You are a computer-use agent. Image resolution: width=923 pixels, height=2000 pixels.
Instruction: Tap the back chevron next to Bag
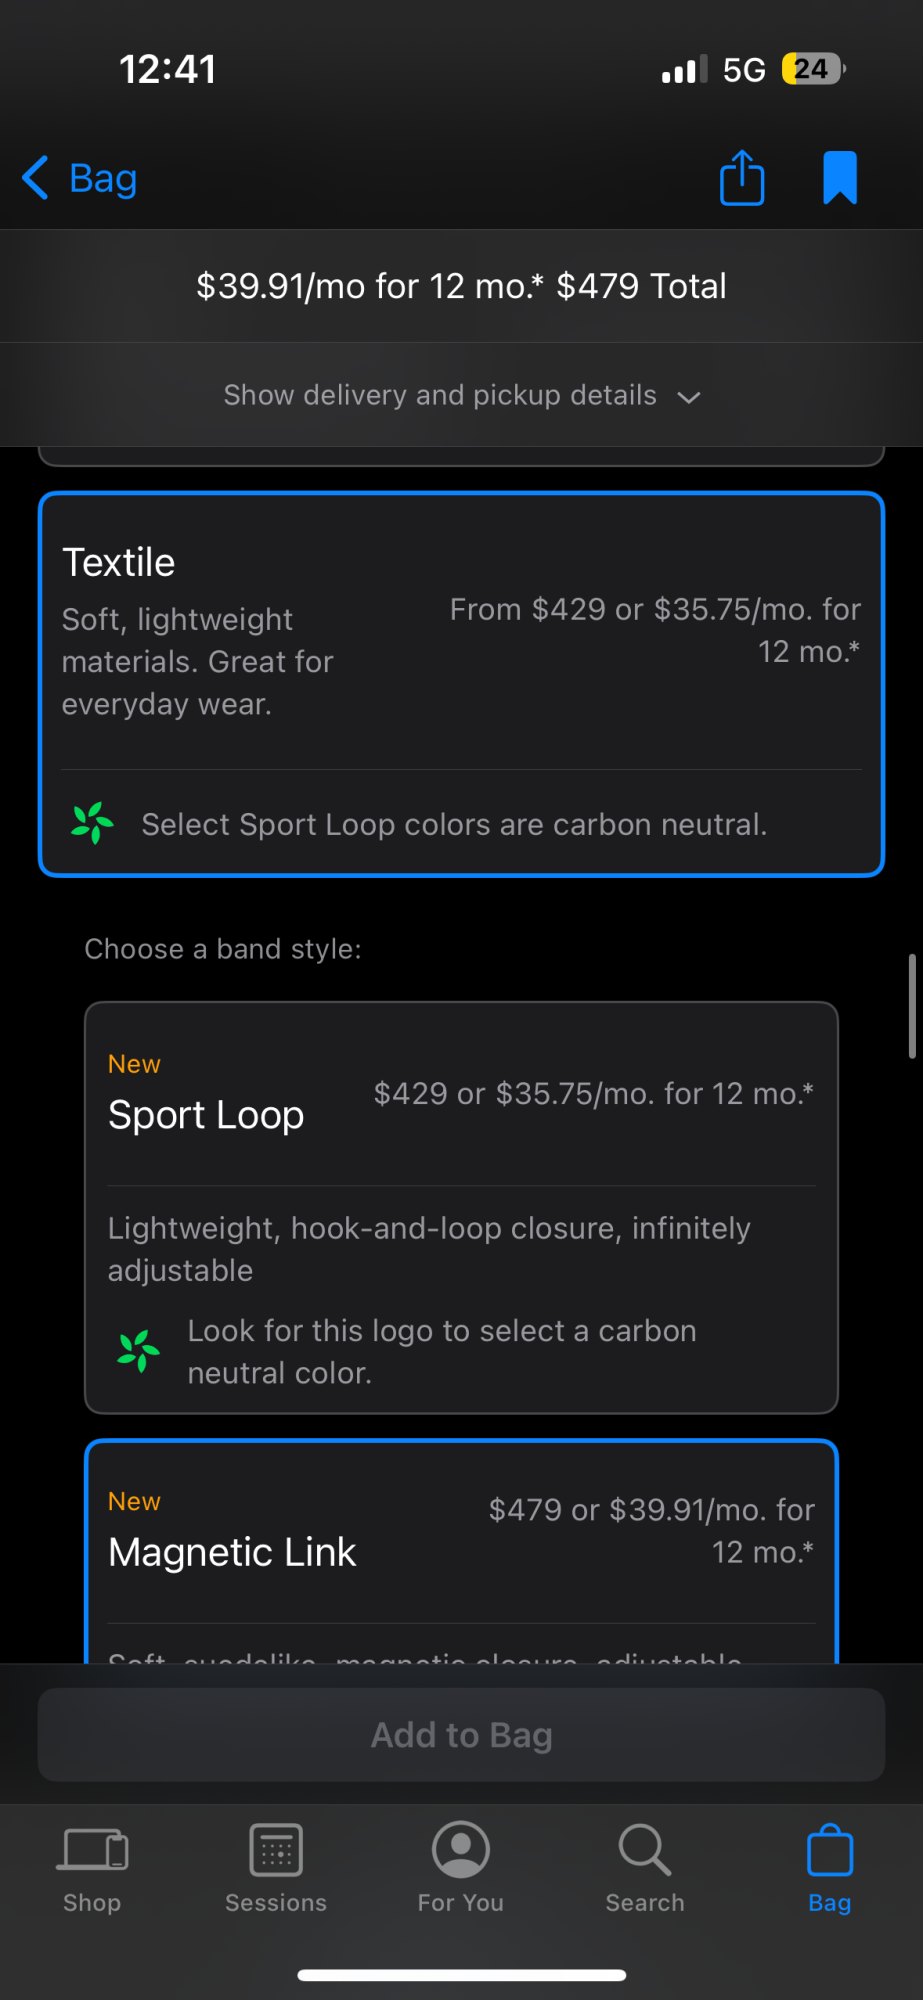point(35,178)
